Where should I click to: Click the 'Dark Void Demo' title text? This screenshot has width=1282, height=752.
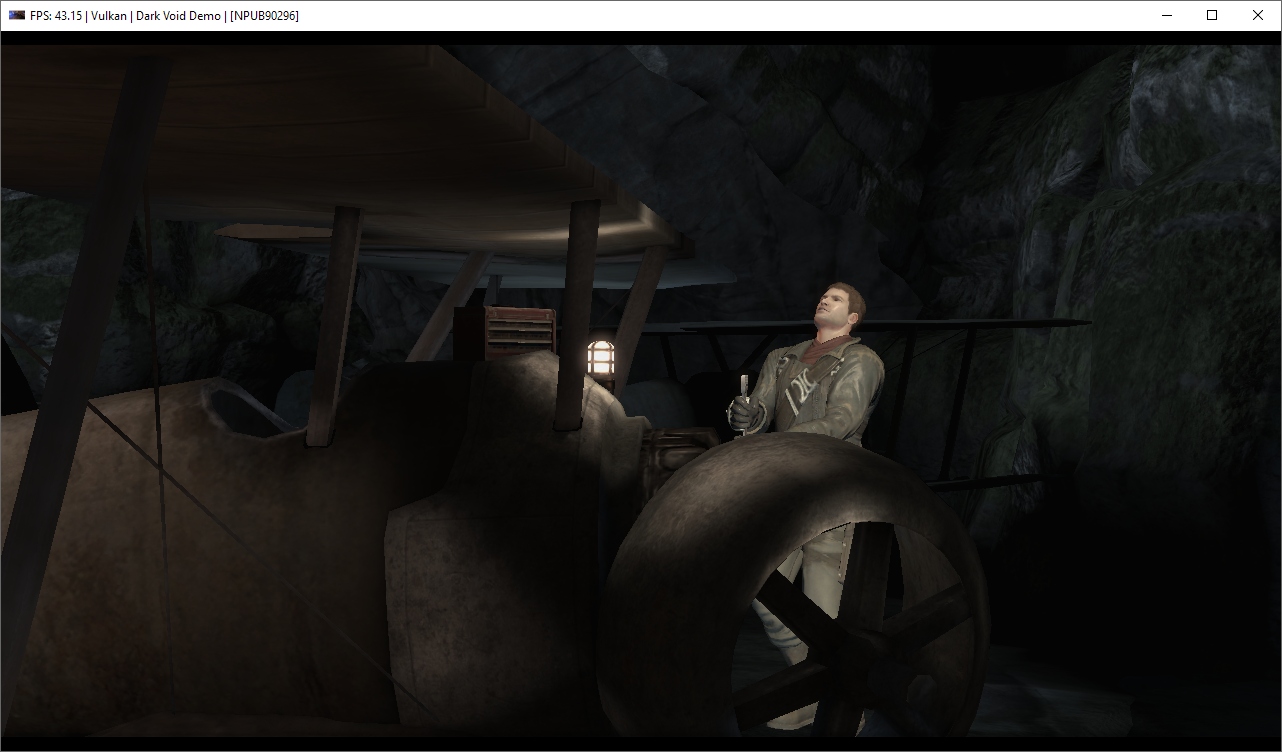coord(178,16)
